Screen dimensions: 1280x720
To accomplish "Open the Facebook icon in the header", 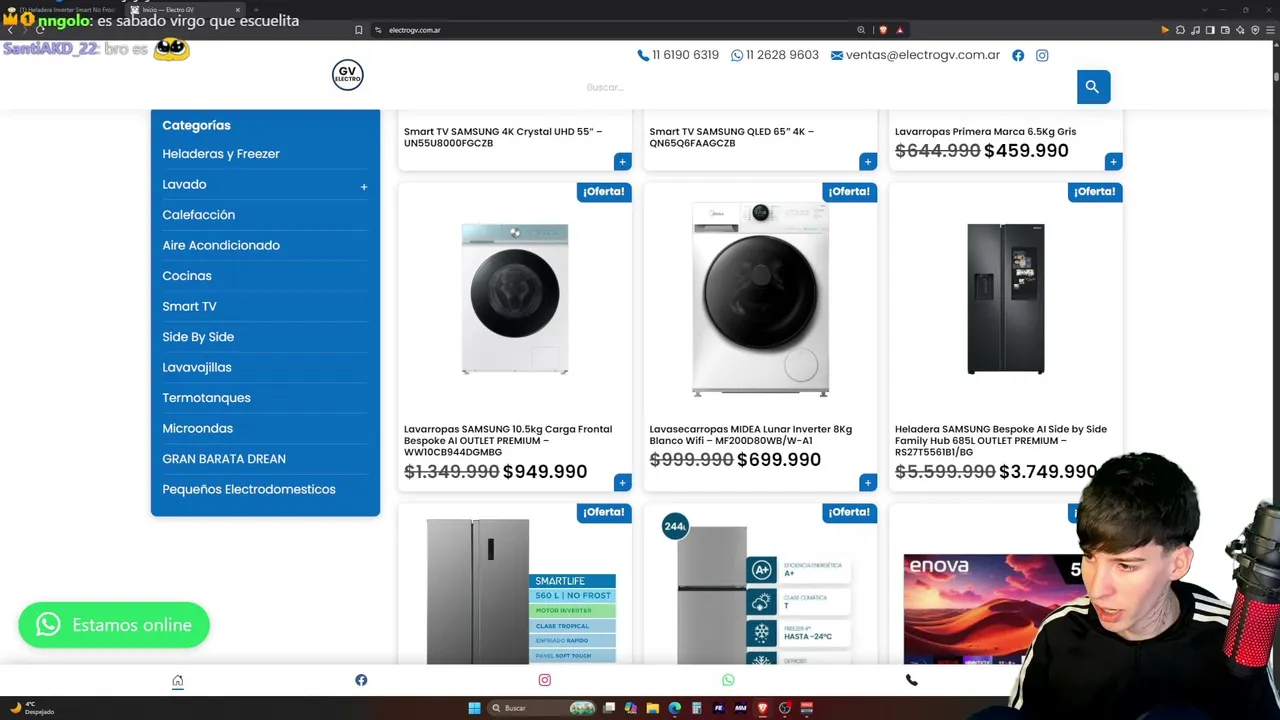I will (x=1018, y=55).
